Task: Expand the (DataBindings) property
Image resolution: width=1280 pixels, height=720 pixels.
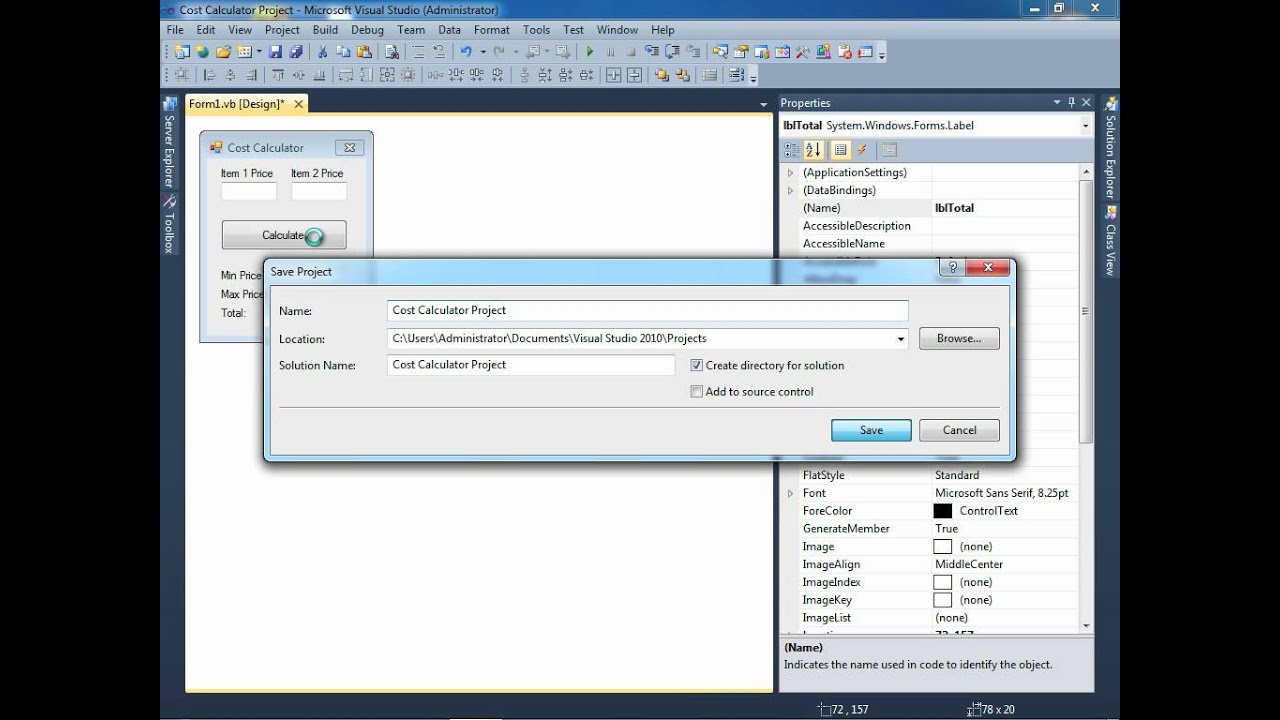Action: tap(790, 191)
